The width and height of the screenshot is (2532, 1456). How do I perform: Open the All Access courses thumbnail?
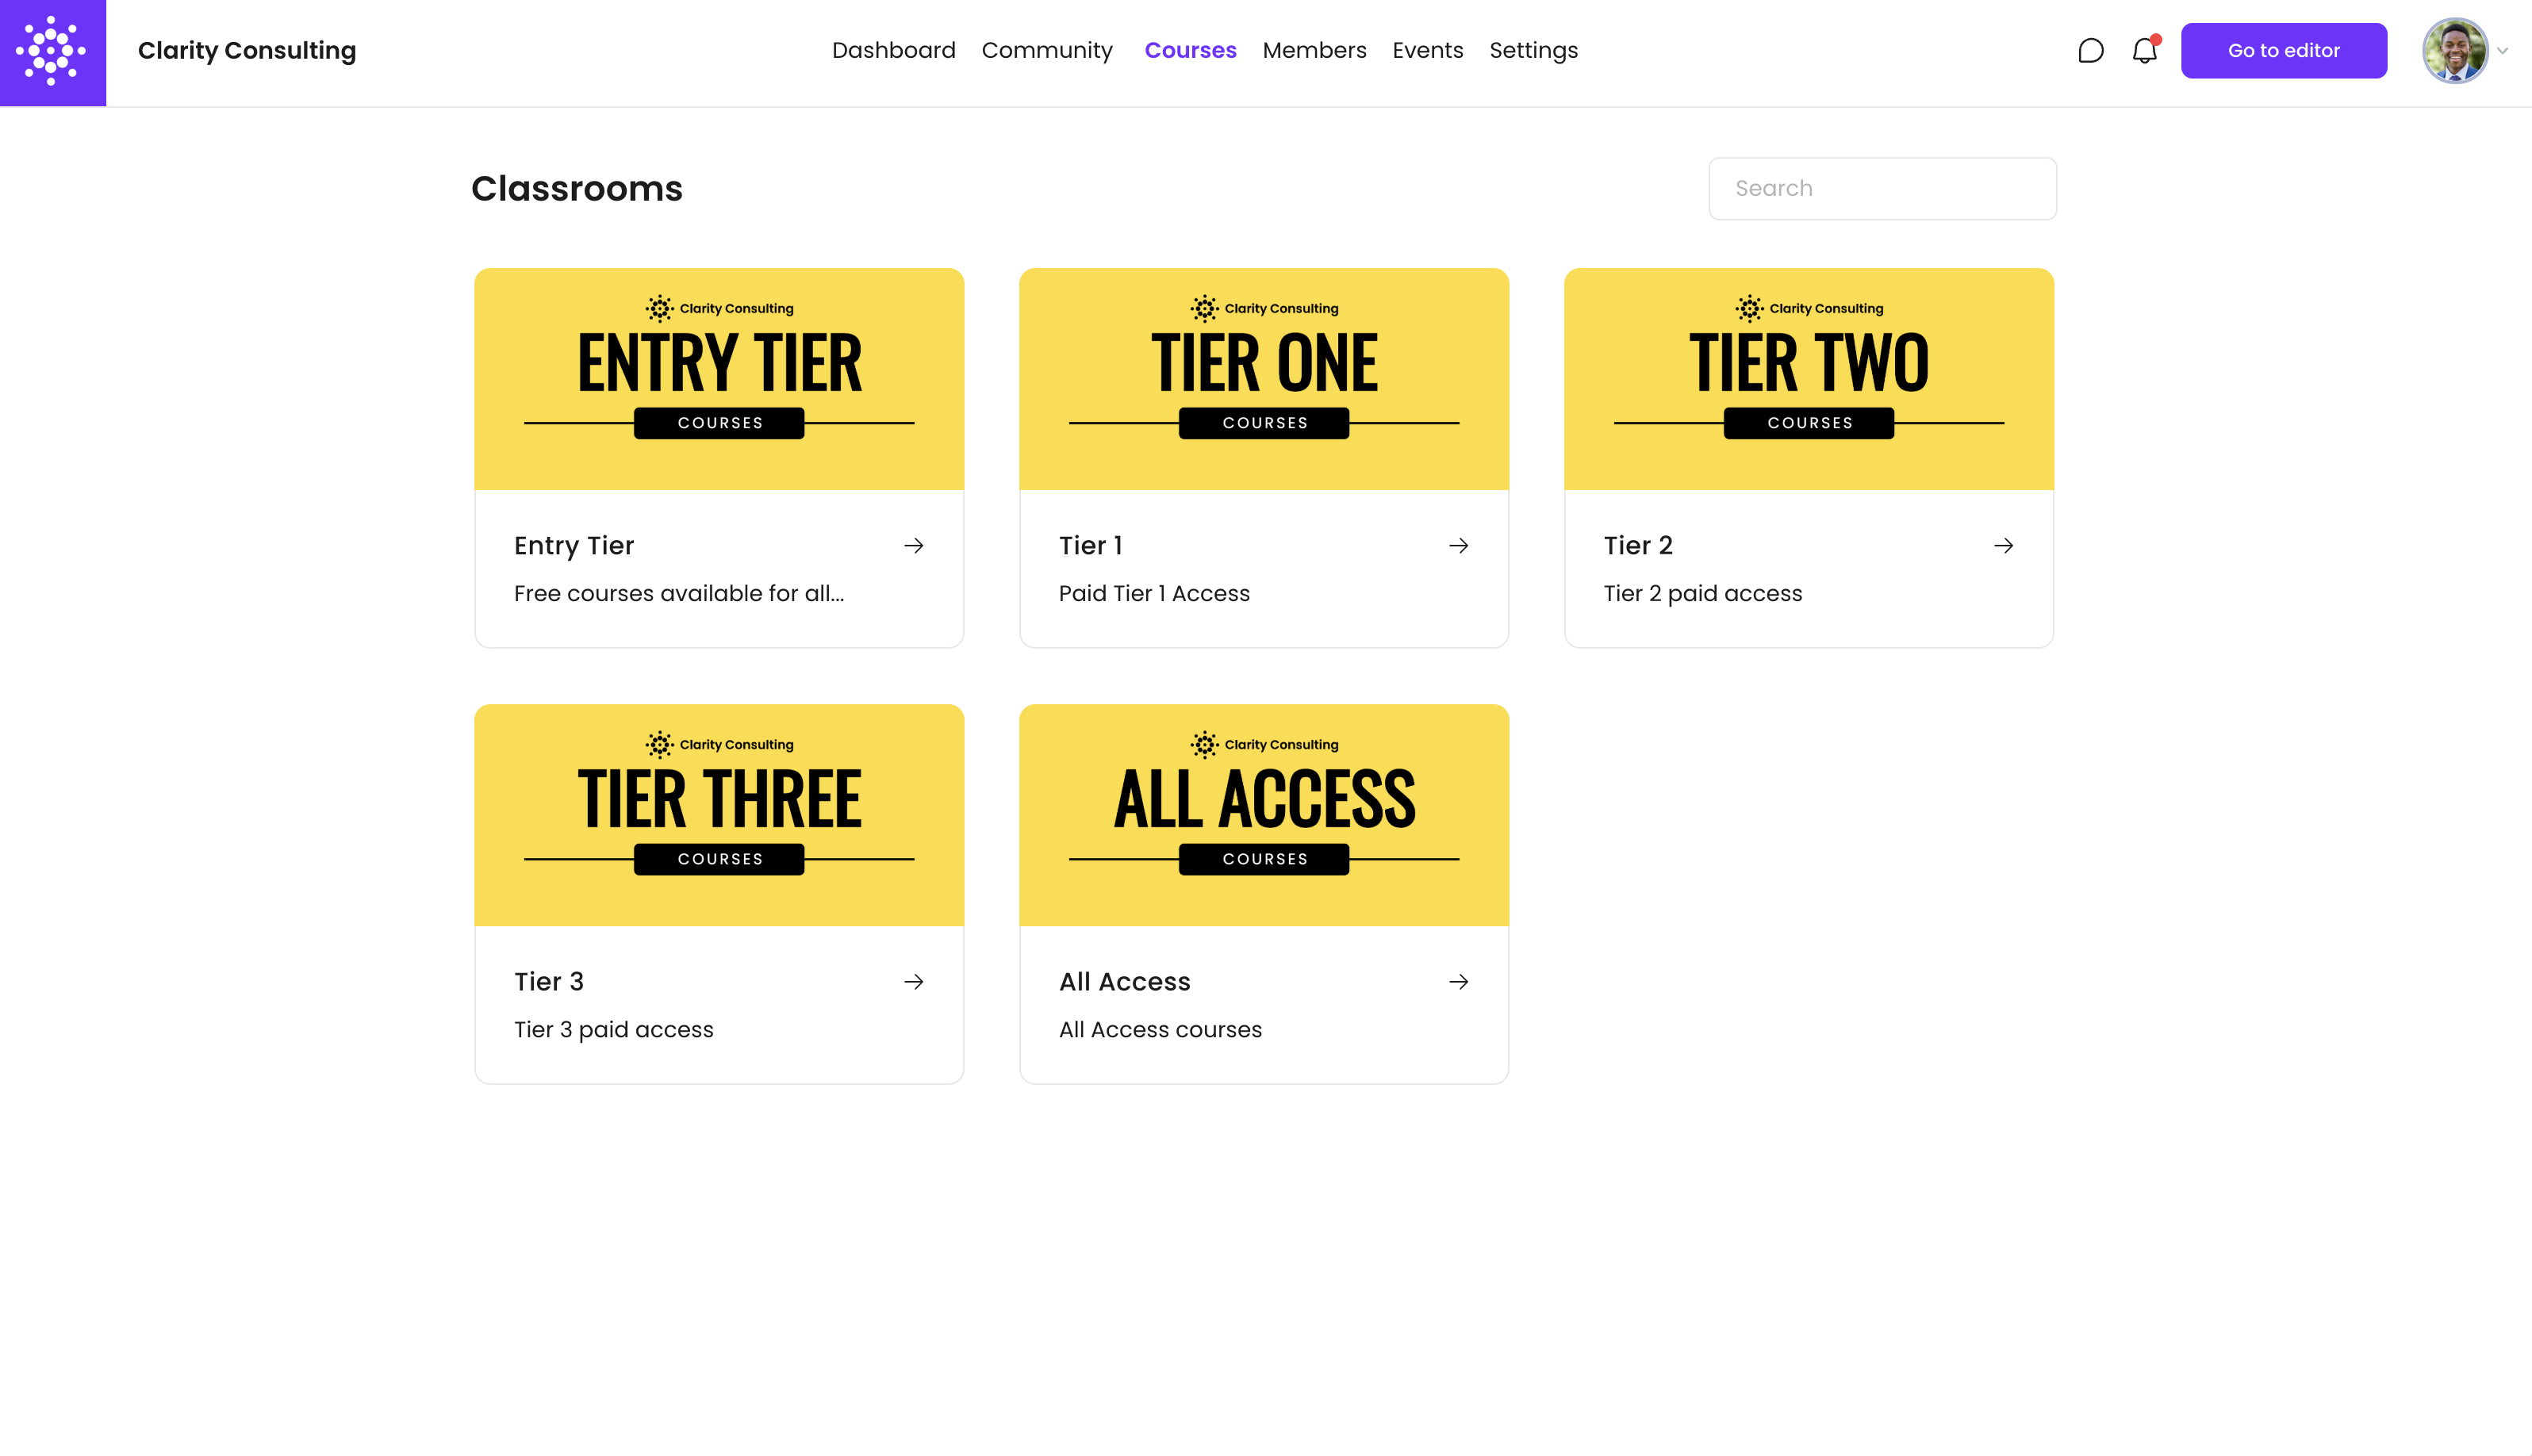1263,815
